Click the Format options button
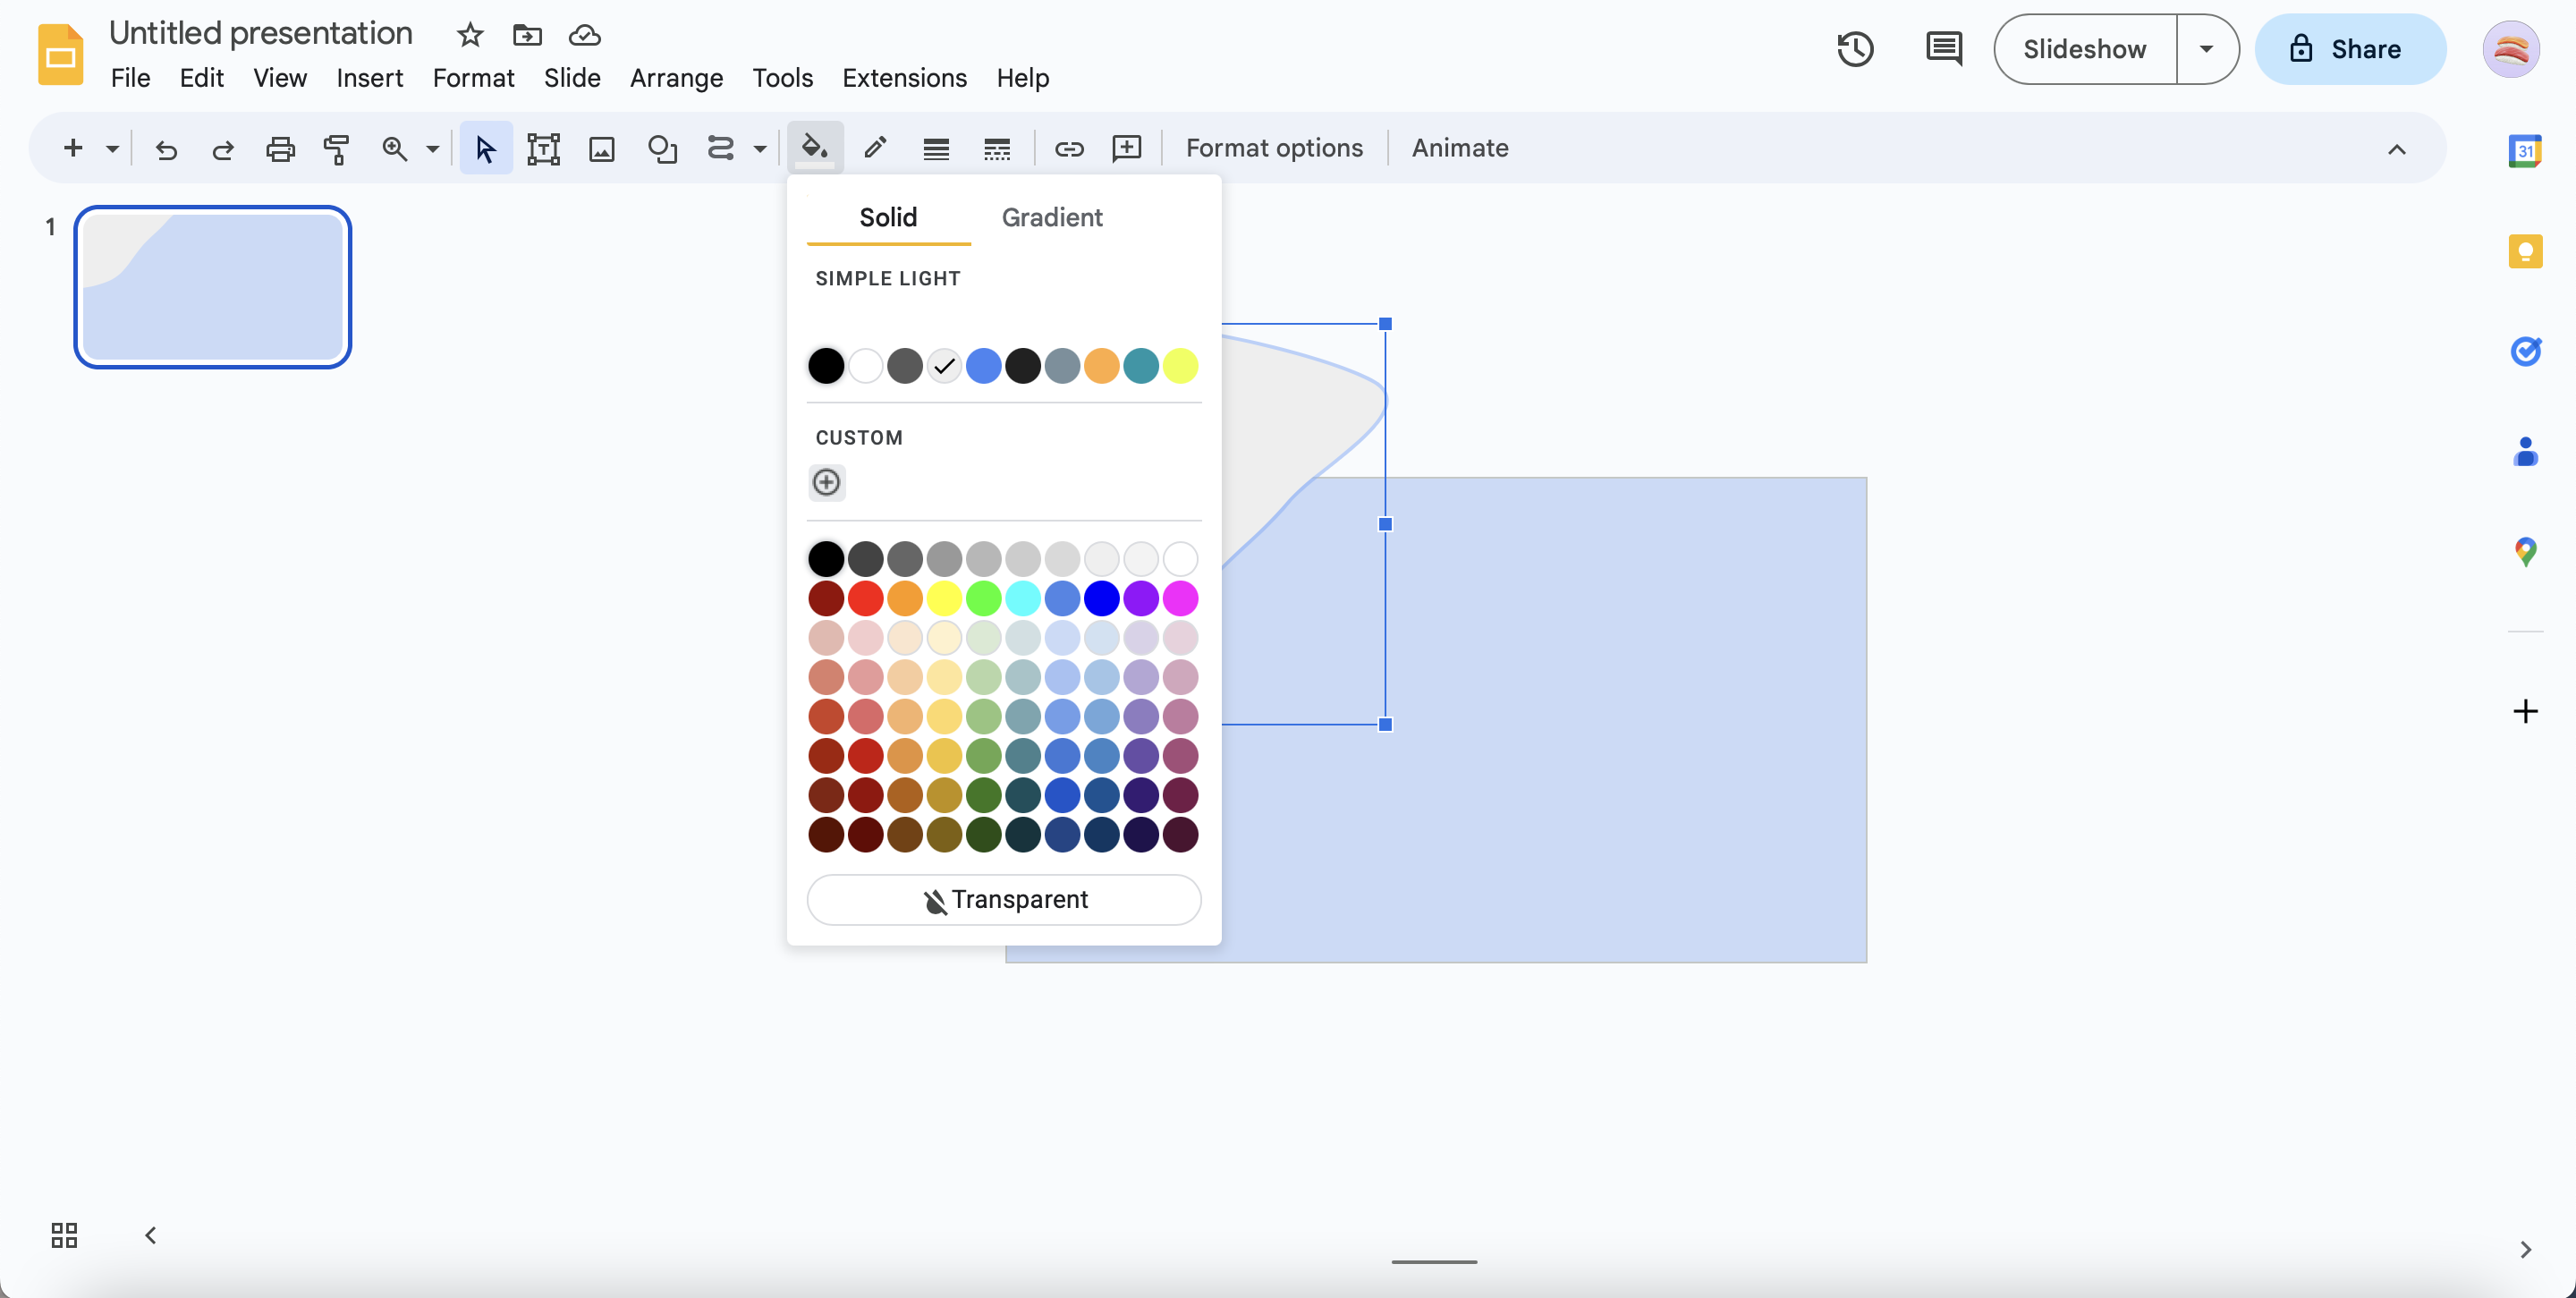The width and height of the screenshot is (2576, 1298). click(1274, 148)
